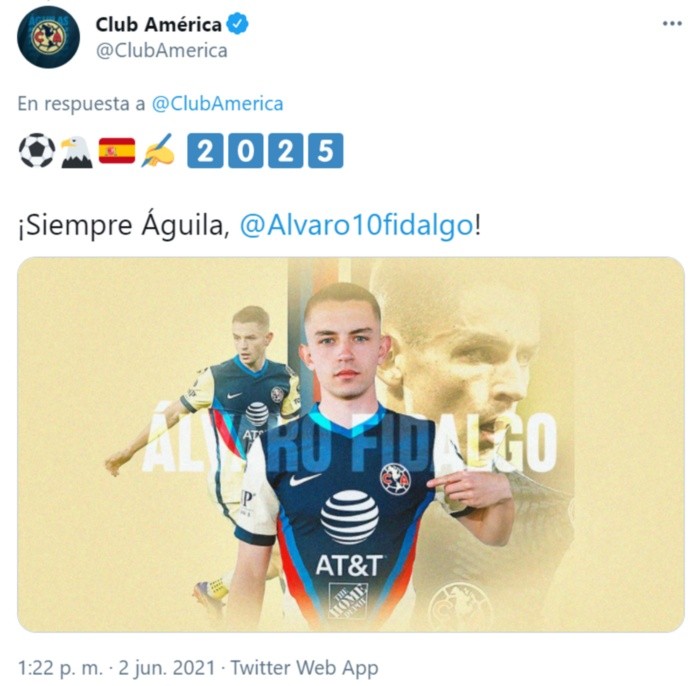Viewport: 700px width, 686px height.
Task: Click the AT&T globe logo on jersey
Action: 350,517
